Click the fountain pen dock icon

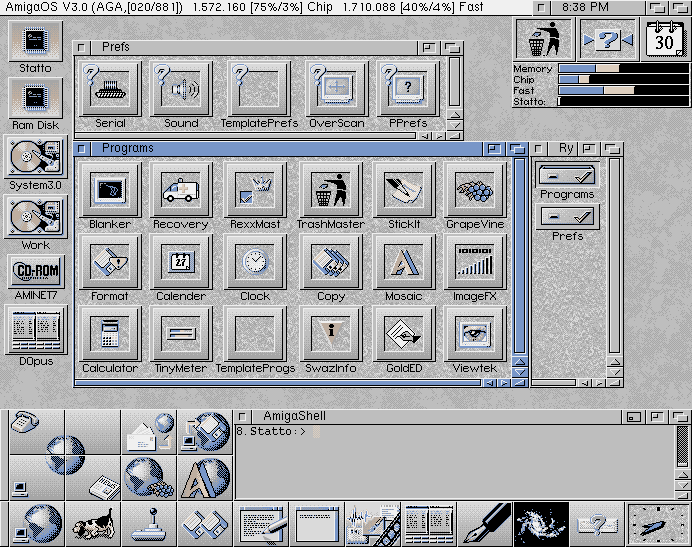(x=485, y=524)
